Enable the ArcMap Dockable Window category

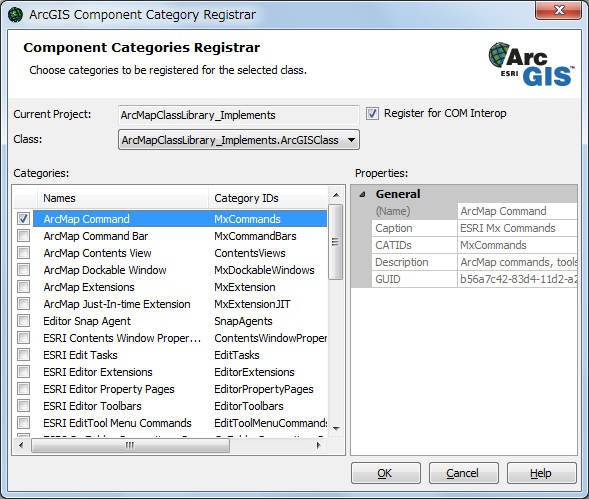click(x=23, y=270)
